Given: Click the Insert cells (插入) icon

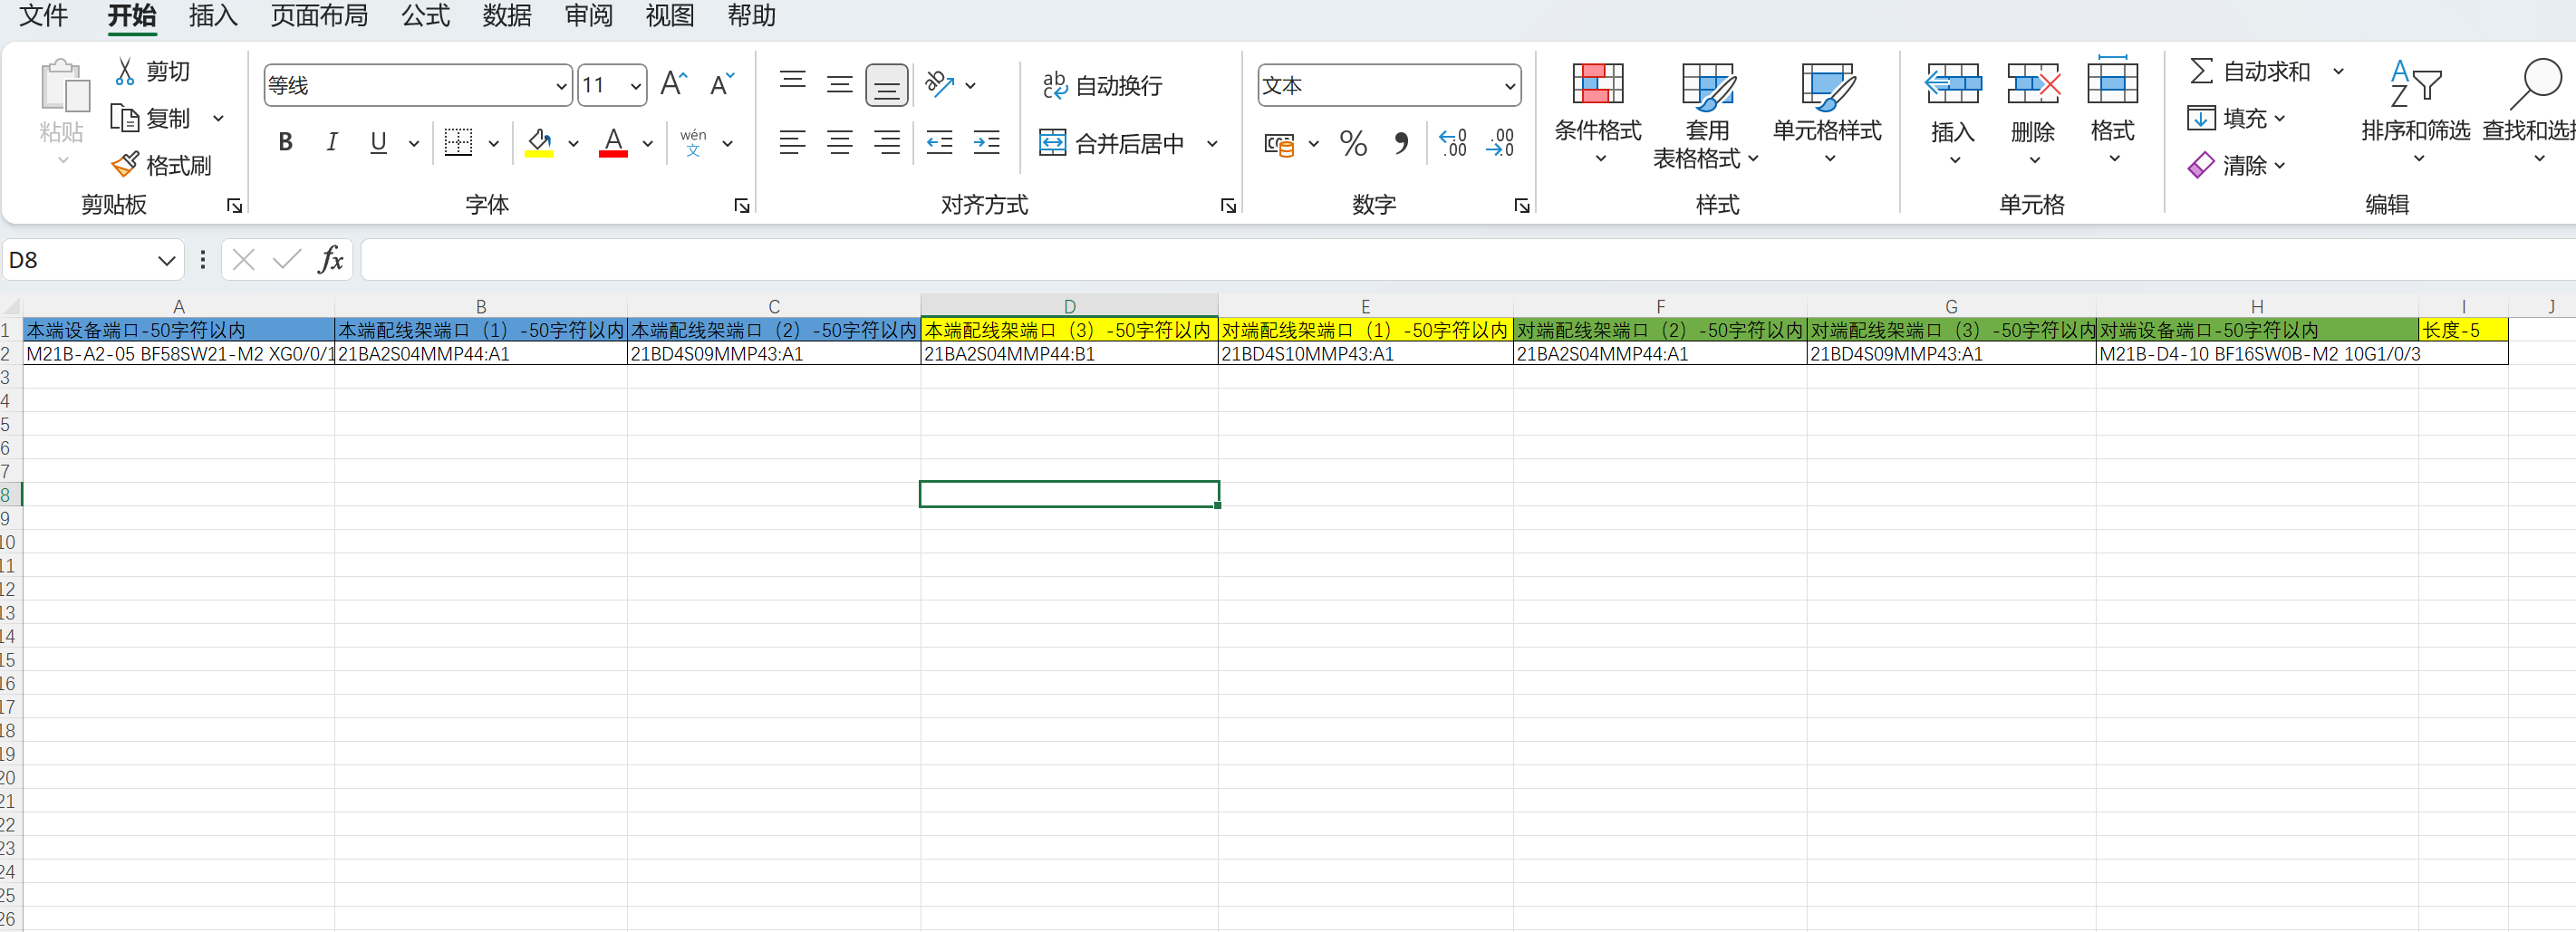Looking at the screenshot, I should point(1953,84).
